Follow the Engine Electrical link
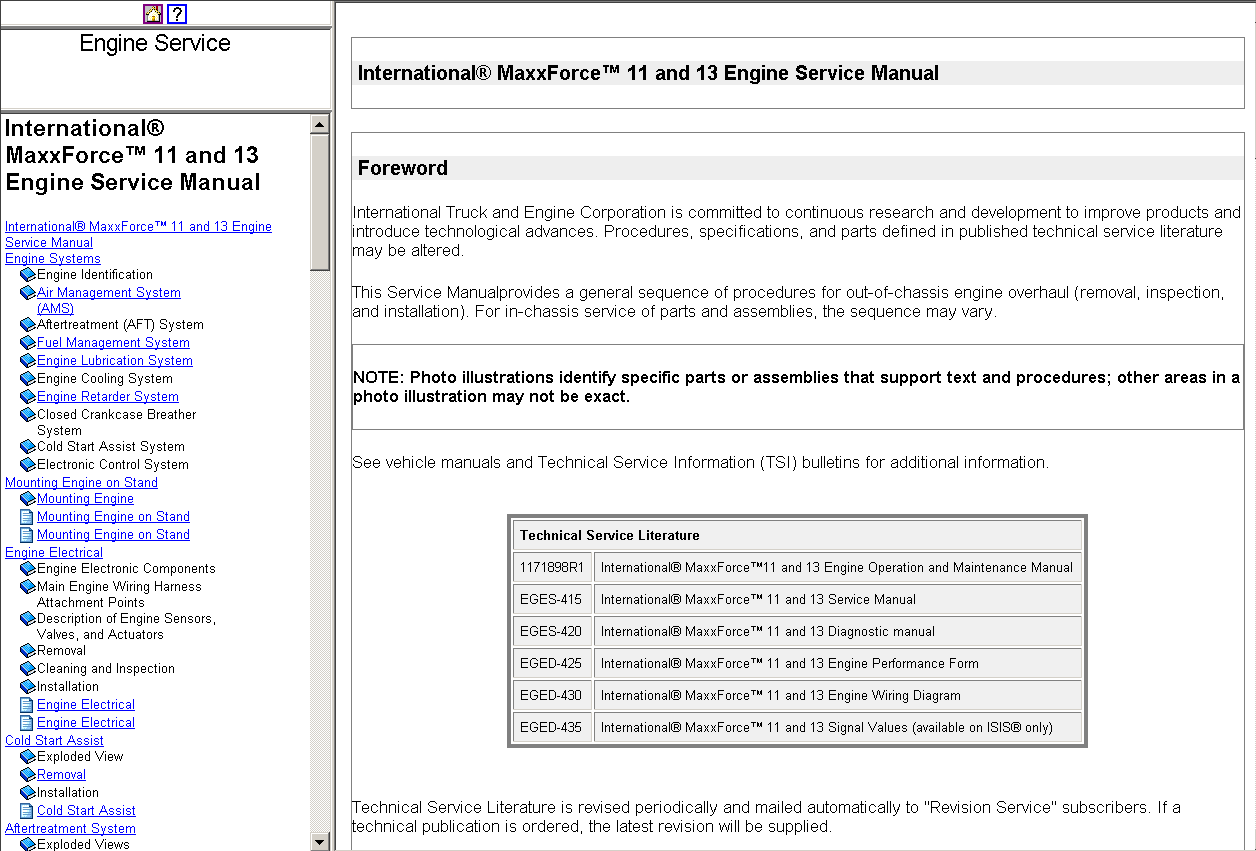 85,704
